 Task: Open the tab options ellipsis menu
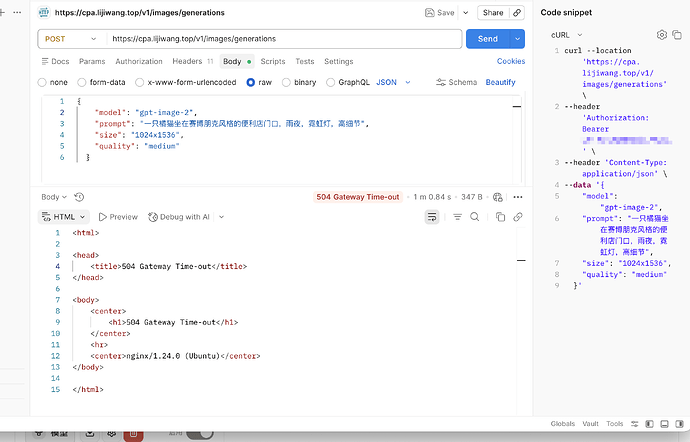(x=17, y=12)
